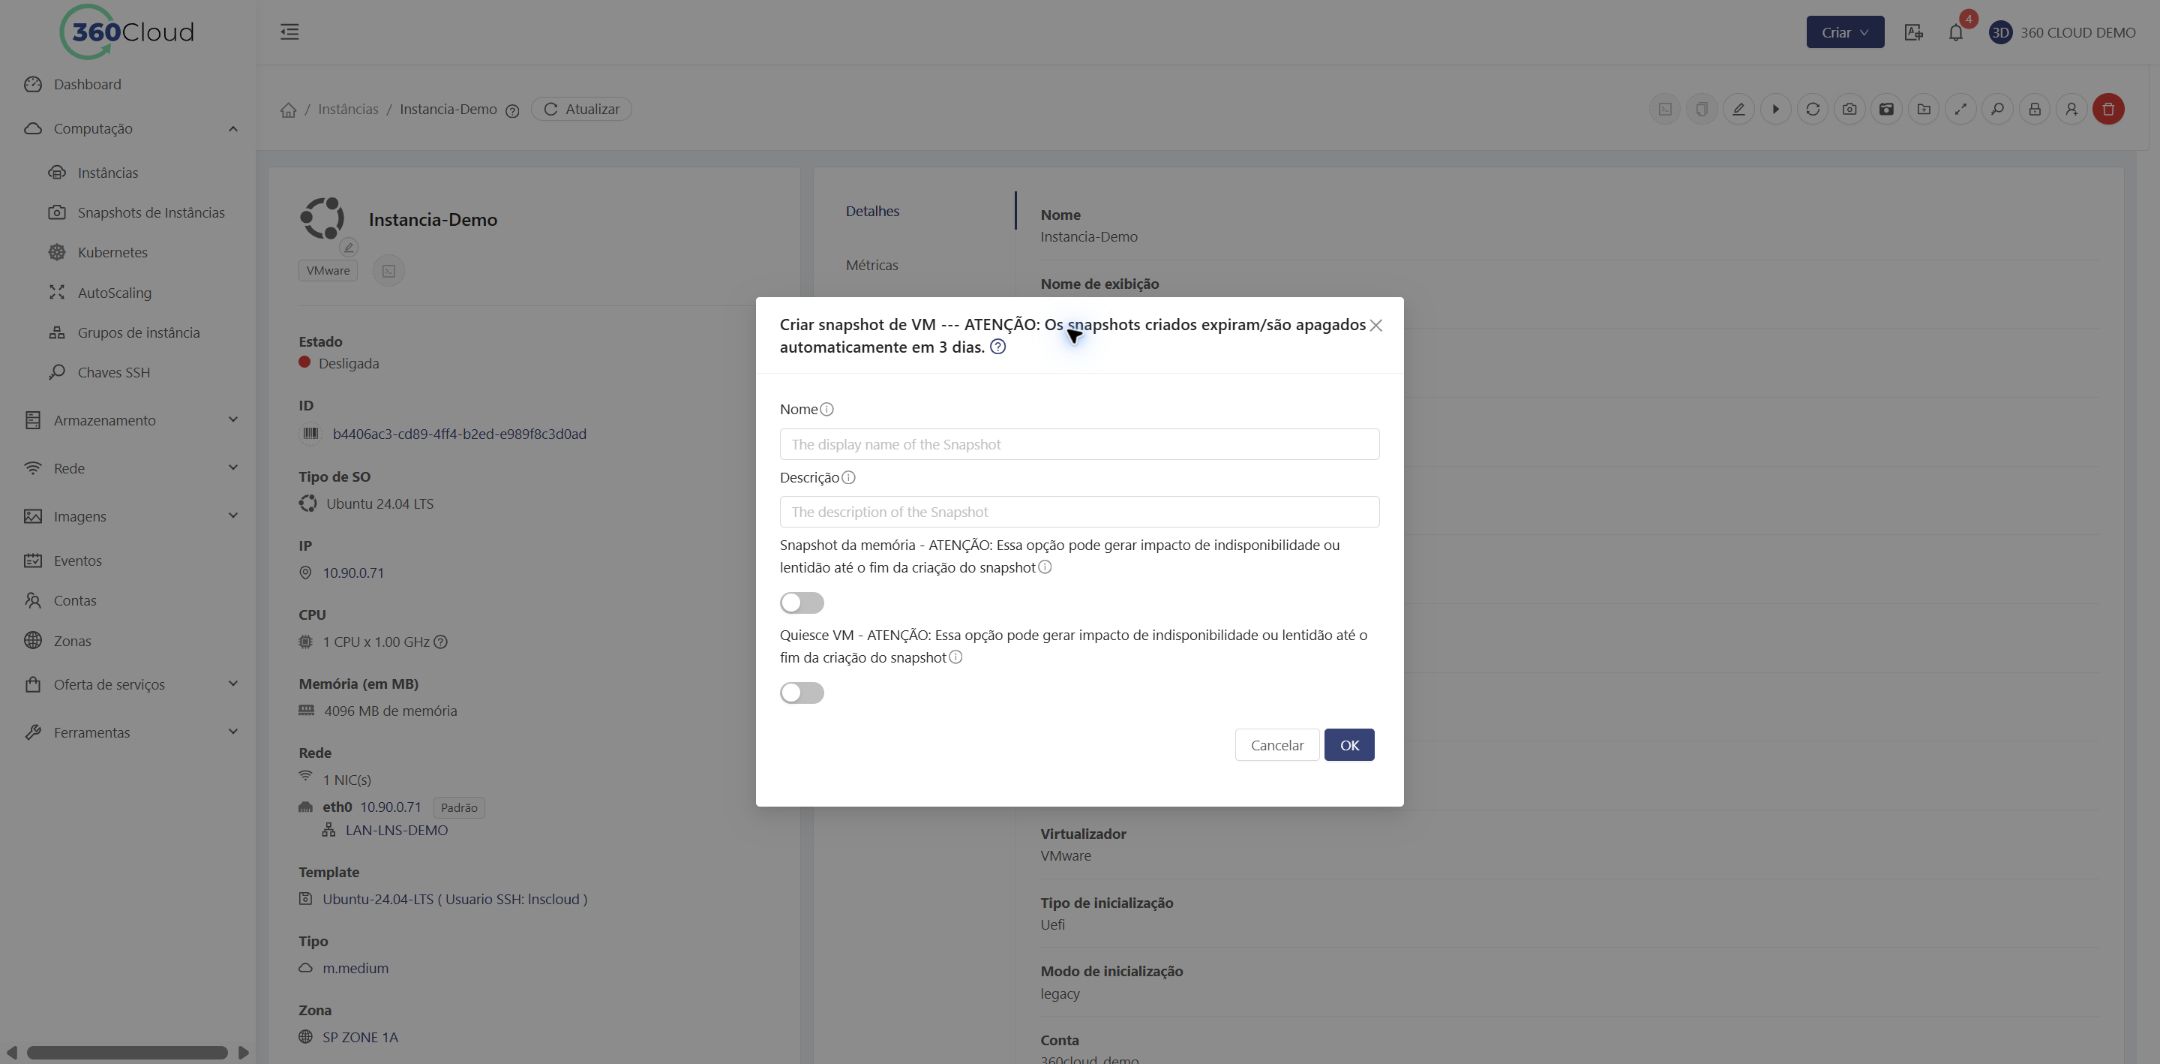Confirm snapshot creation with OK
This screenshot has height=1064, width=2160.
tap(1349, 745)
